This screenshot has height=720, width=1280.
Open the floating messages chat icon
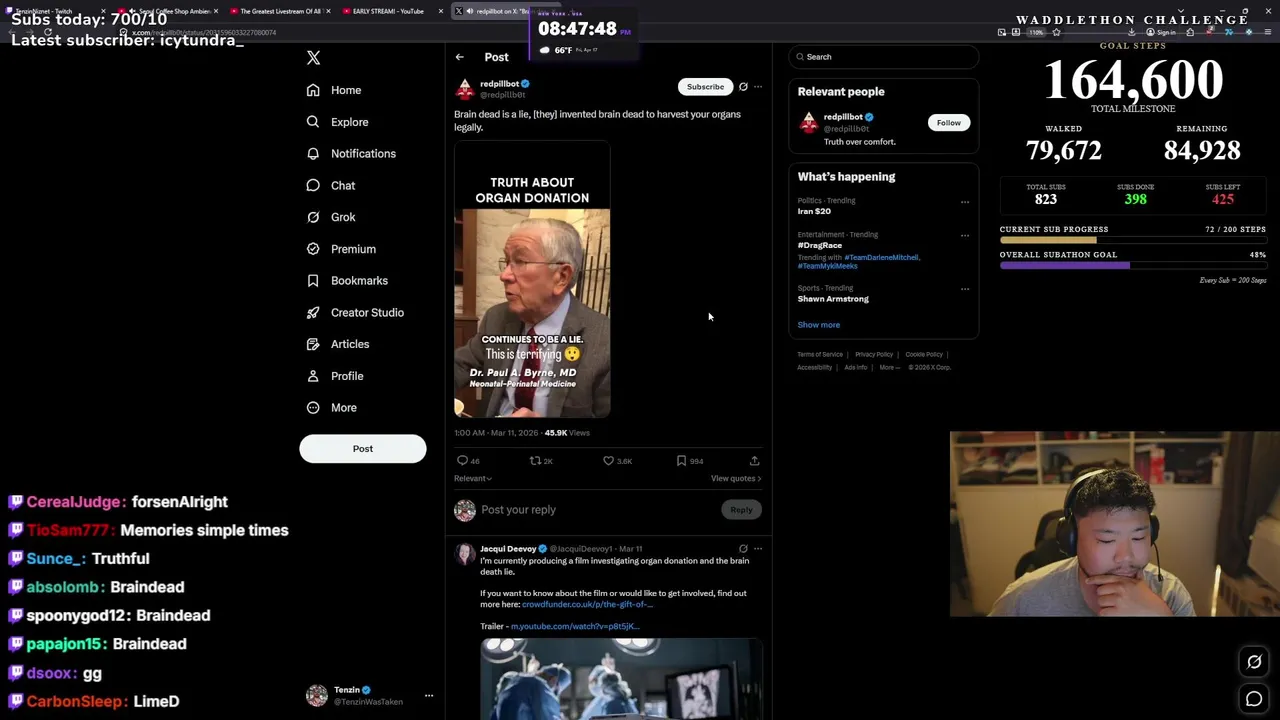(x=1254, y=699)
